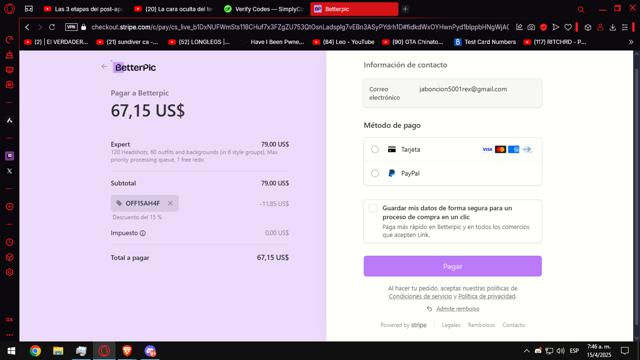View site security lock icon
The image size is (640, 360).
pos(84,27)
